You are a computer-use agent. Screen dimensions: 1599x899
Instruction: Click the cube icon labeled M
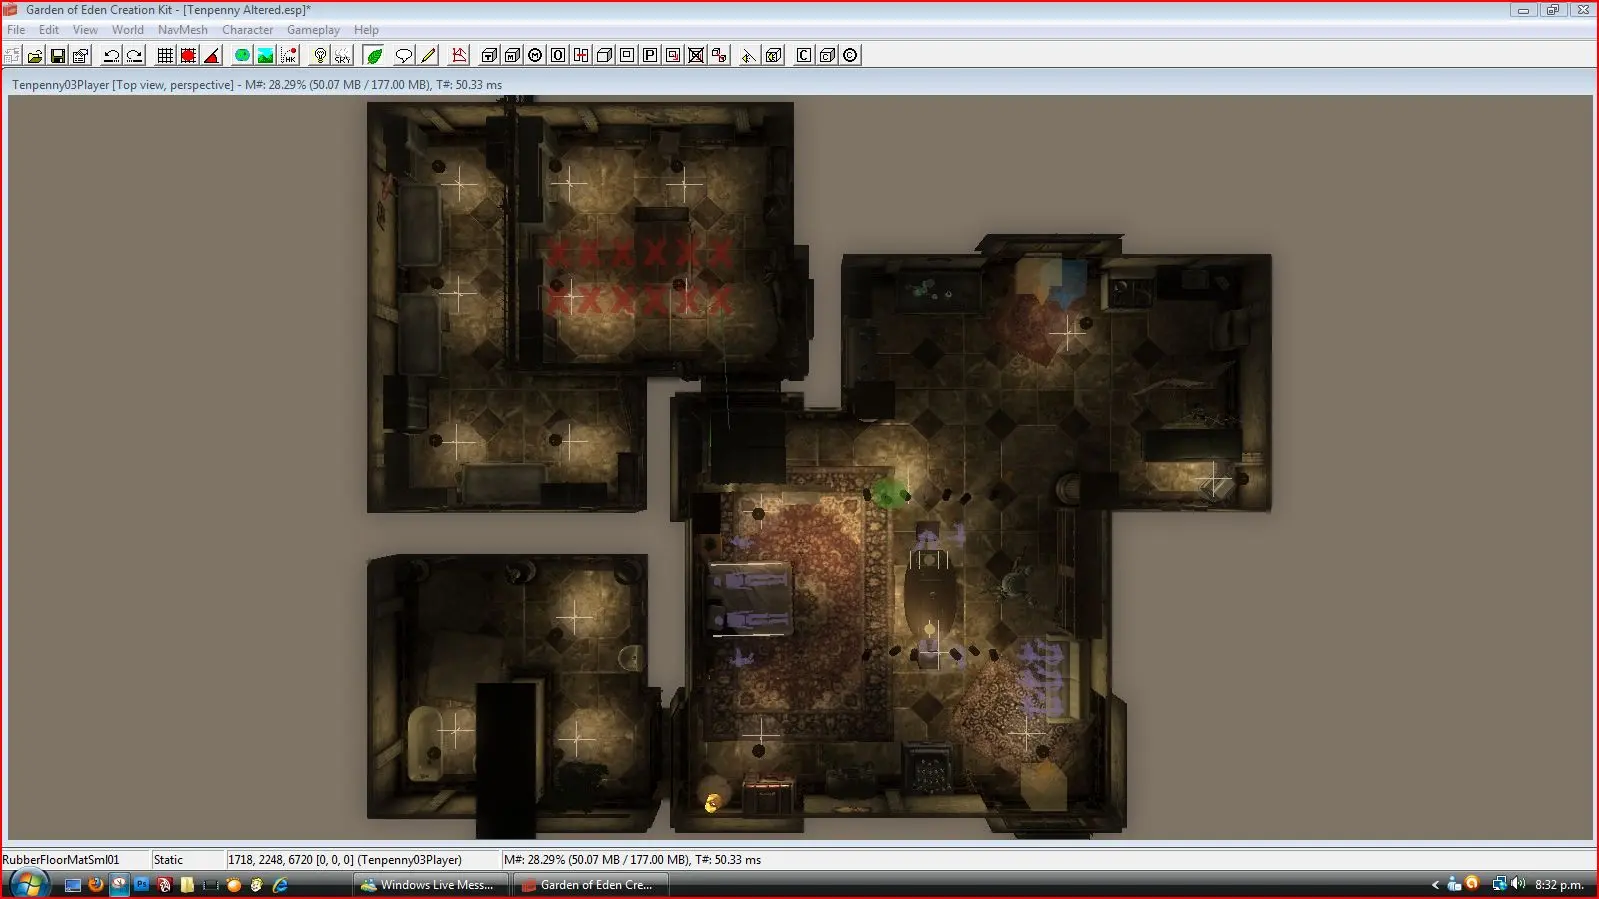click(512, 56)
